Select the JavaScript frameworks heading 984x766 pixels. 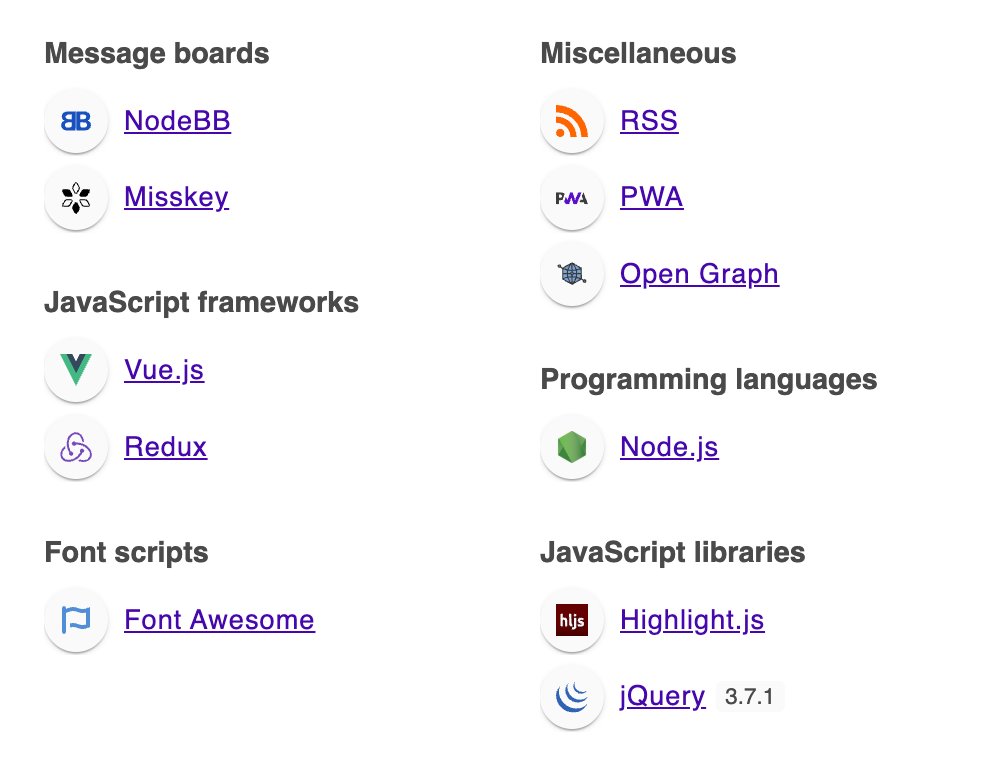[x=201, y=302]
